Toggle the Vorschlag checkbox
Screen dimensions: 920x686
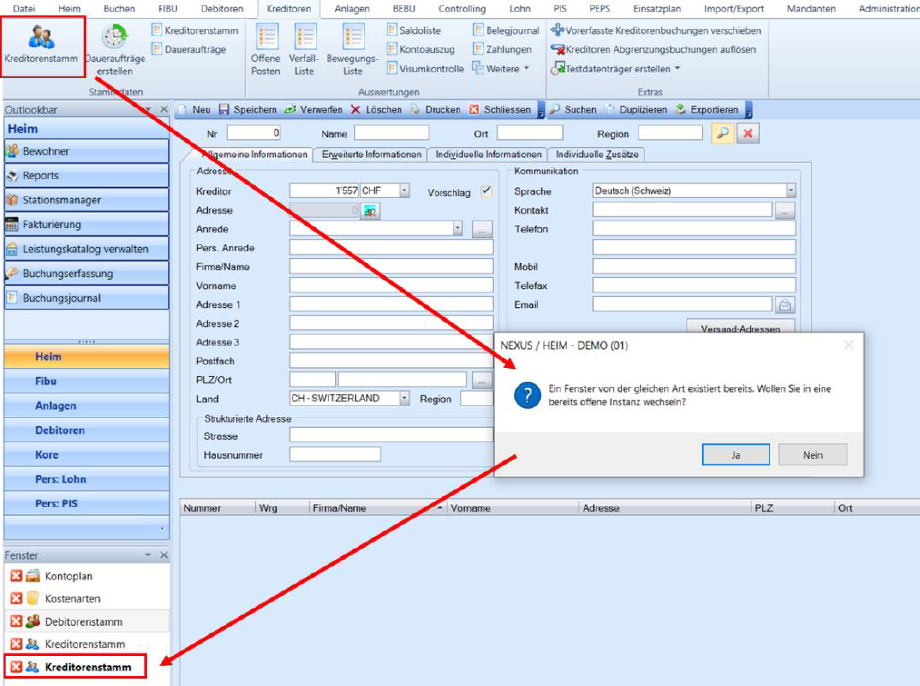click(x=486, y=191)
